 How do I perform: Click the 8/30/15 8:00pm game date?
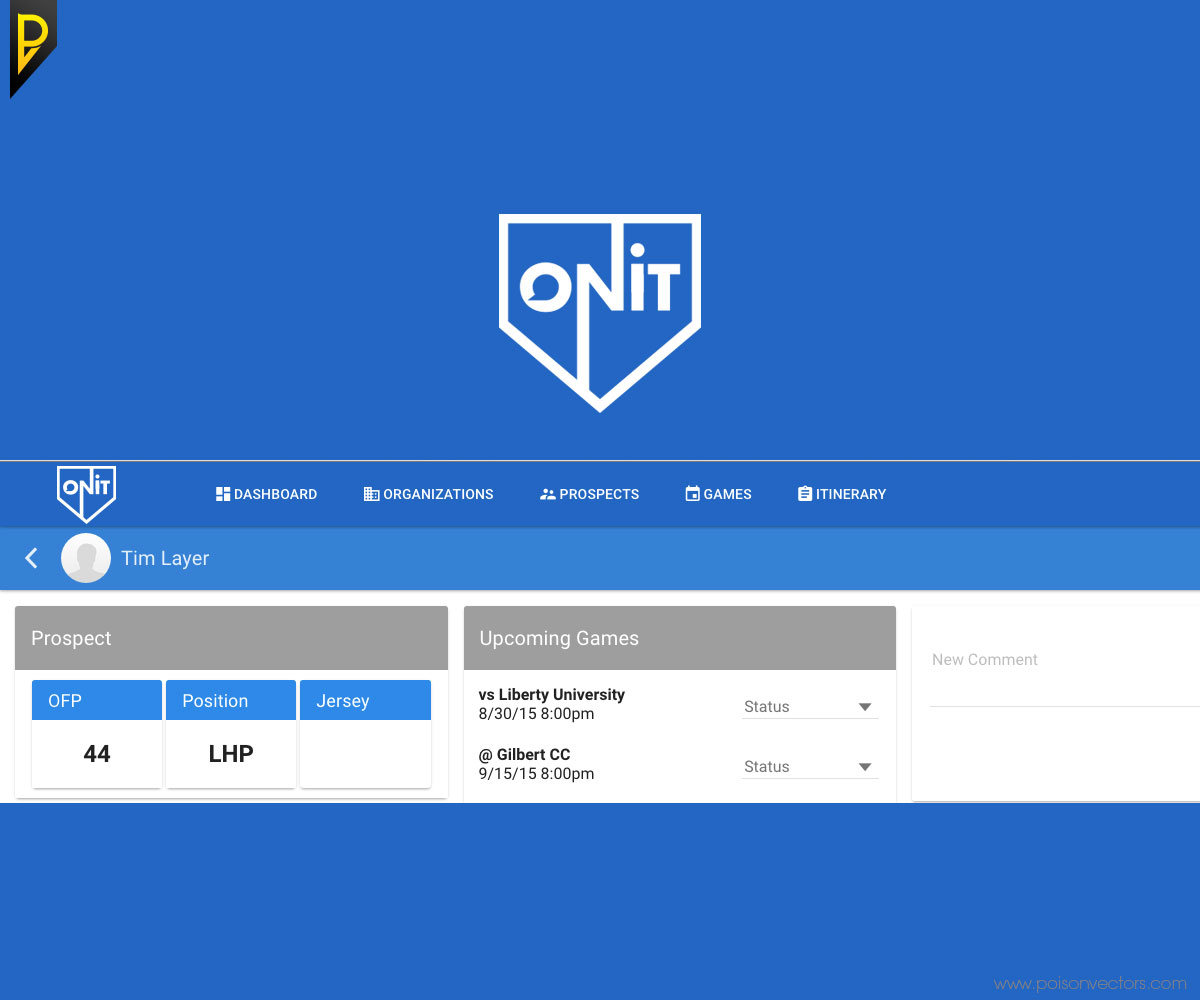click(537, 714)
